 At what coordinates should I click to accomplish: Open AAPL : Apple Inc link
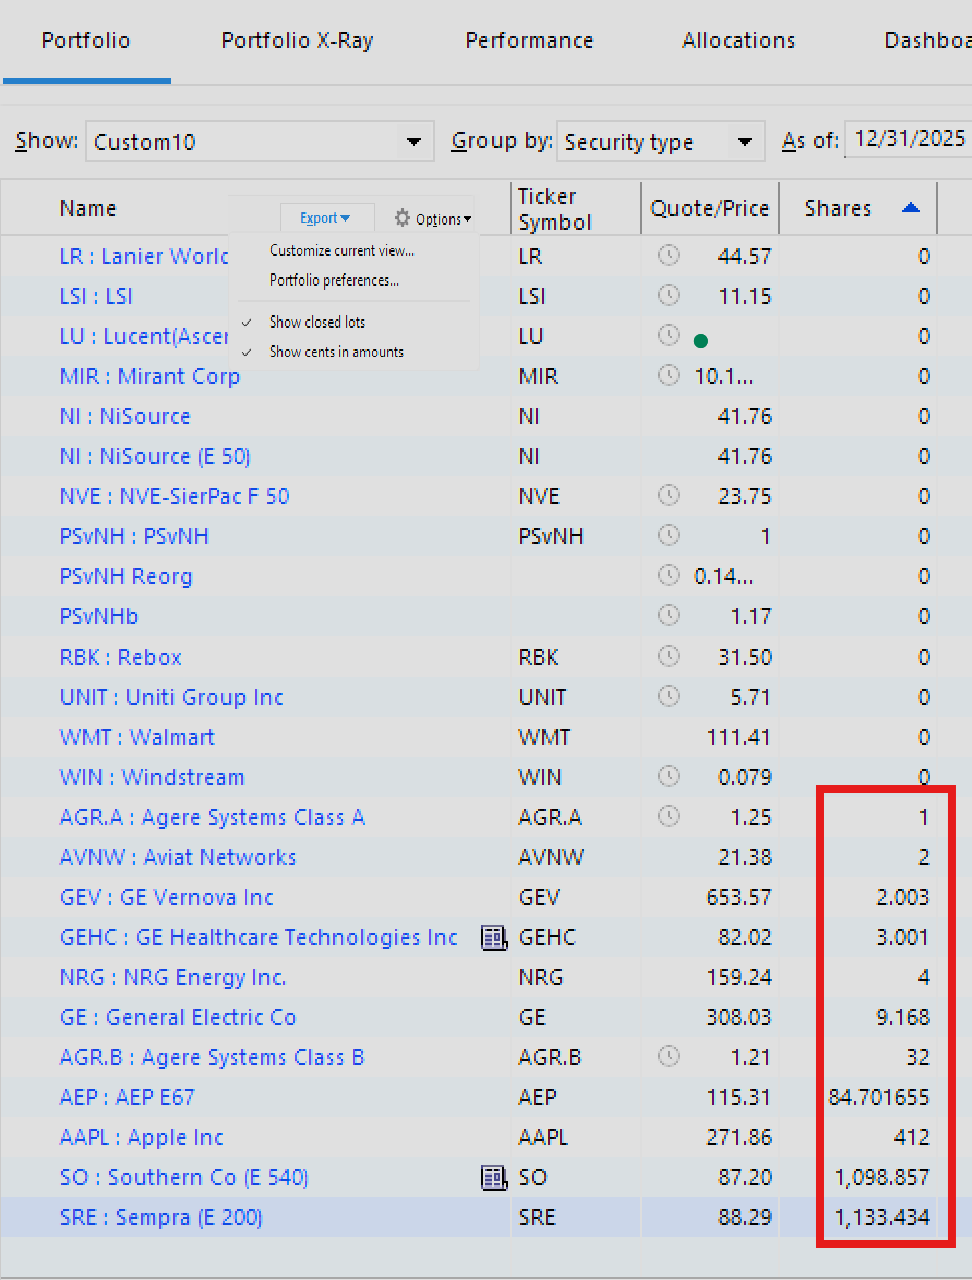tap(142, 1137)
